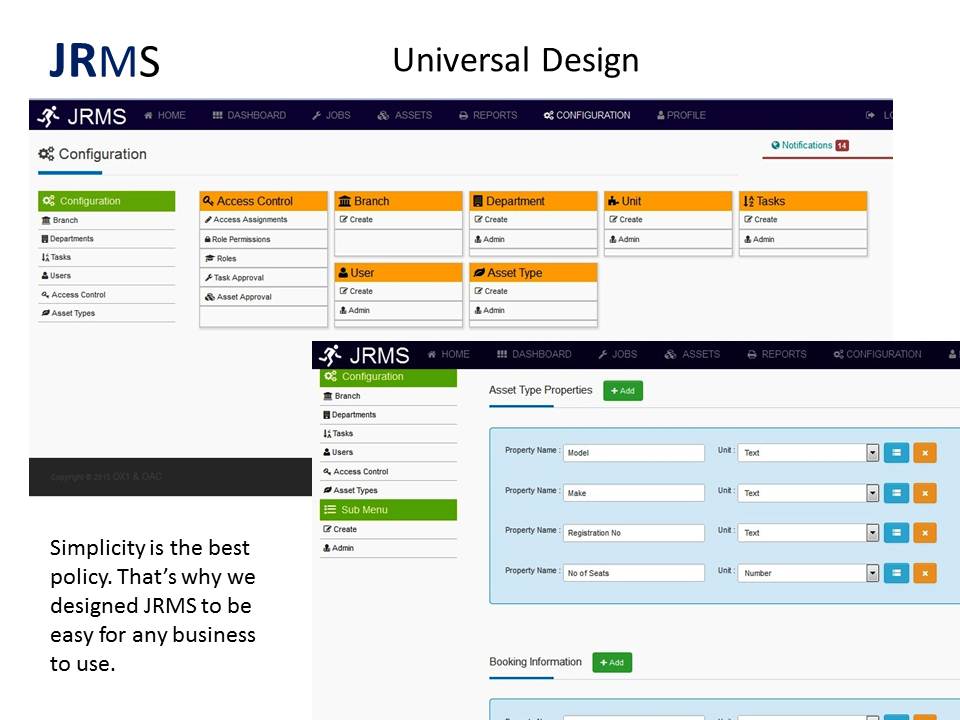This screenshot has height=720, width=960.
Task: Click orange delete X on Registration No row
Action: coord(925,533)
